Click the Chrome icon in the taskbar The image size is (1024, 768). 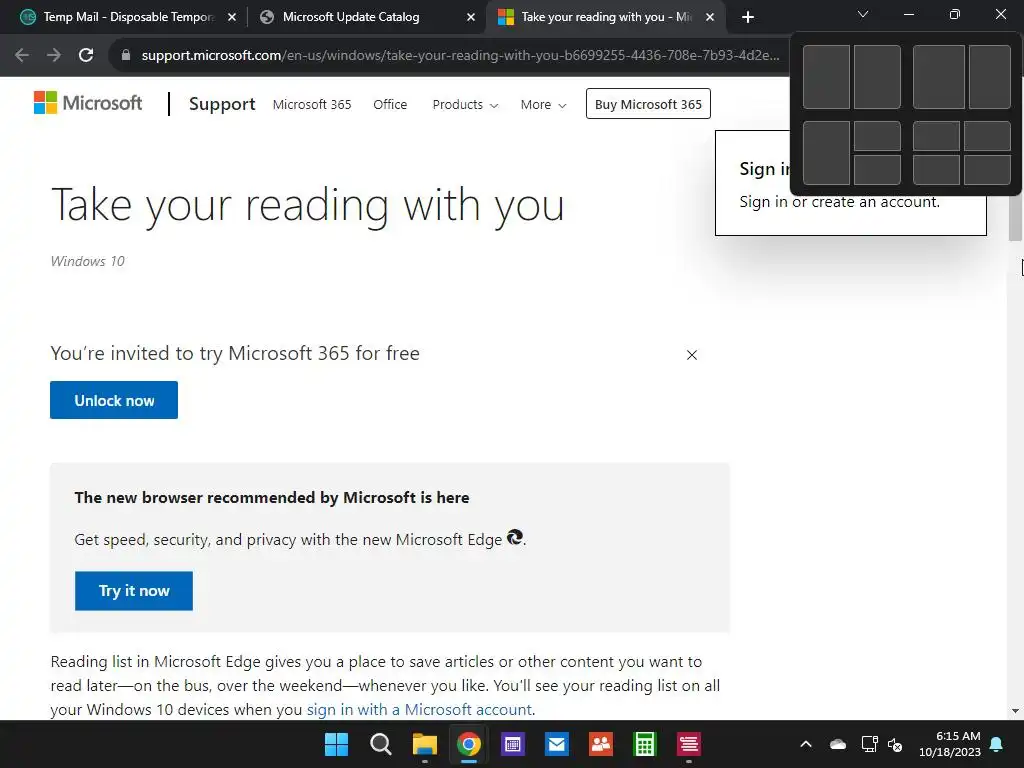click(469, 744)
